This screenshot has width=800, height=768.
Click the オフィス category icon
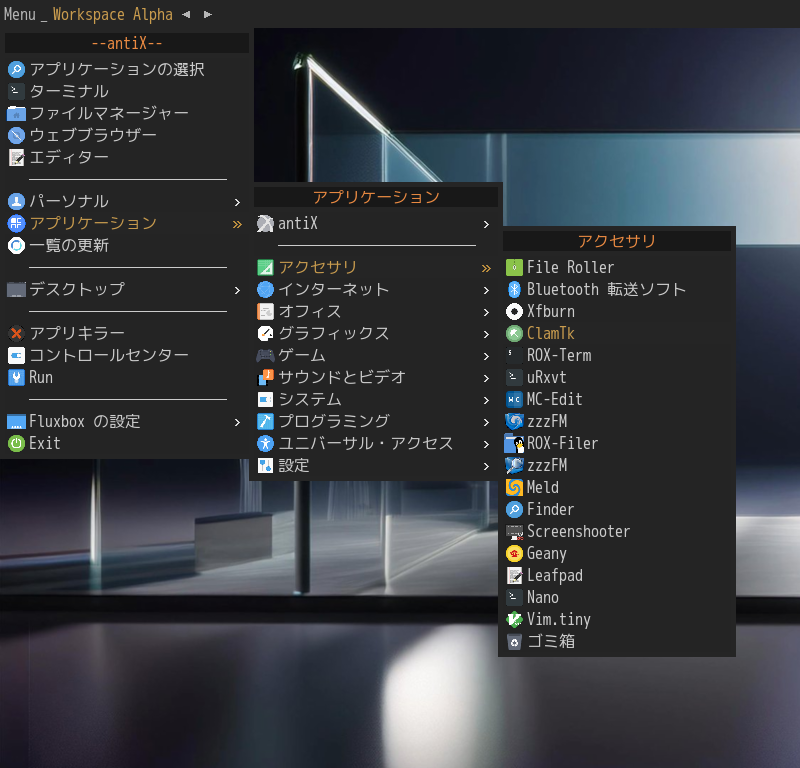click(265, 311)
